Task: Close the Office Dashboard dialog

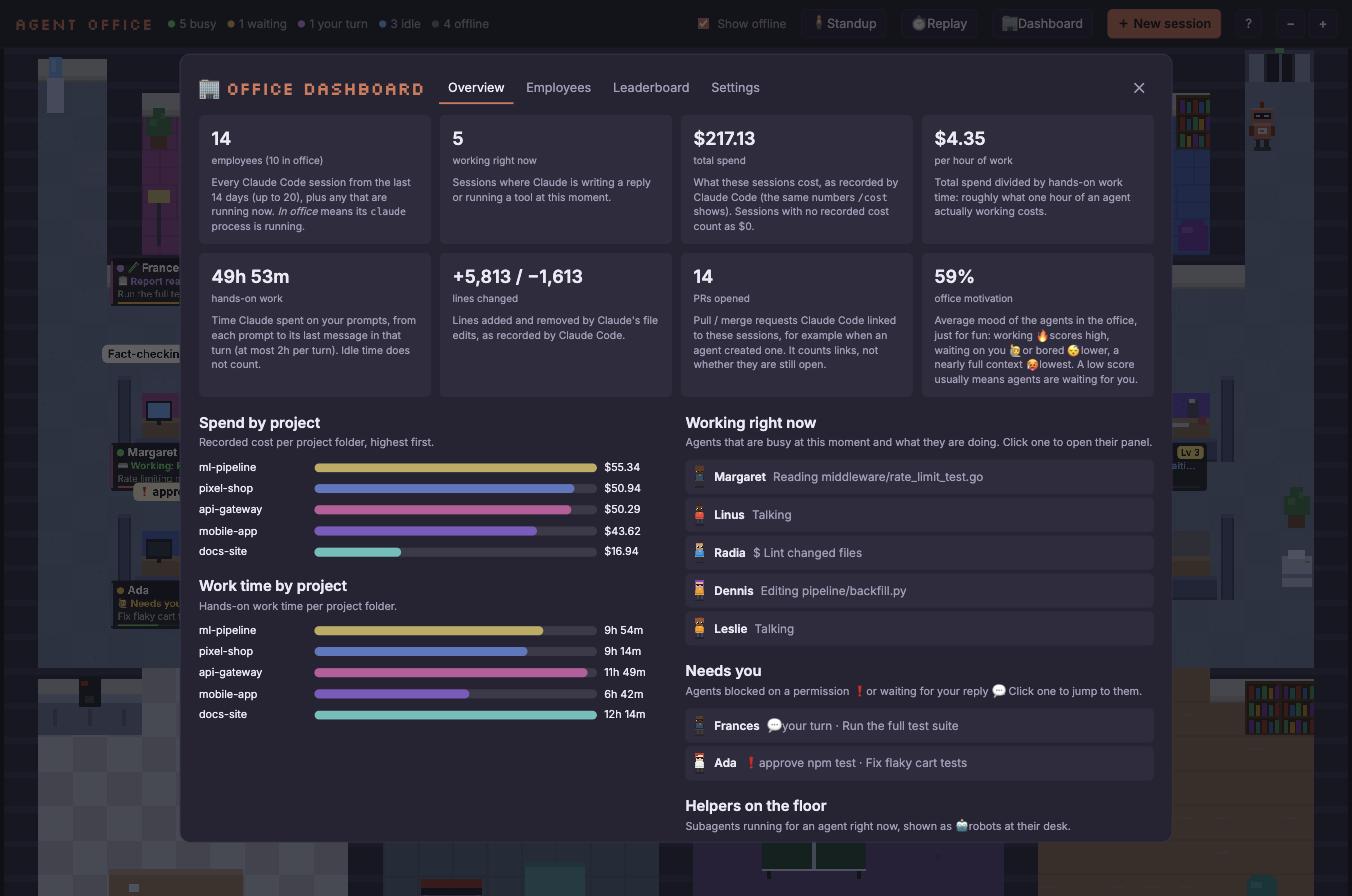Action: point(1139,88)
